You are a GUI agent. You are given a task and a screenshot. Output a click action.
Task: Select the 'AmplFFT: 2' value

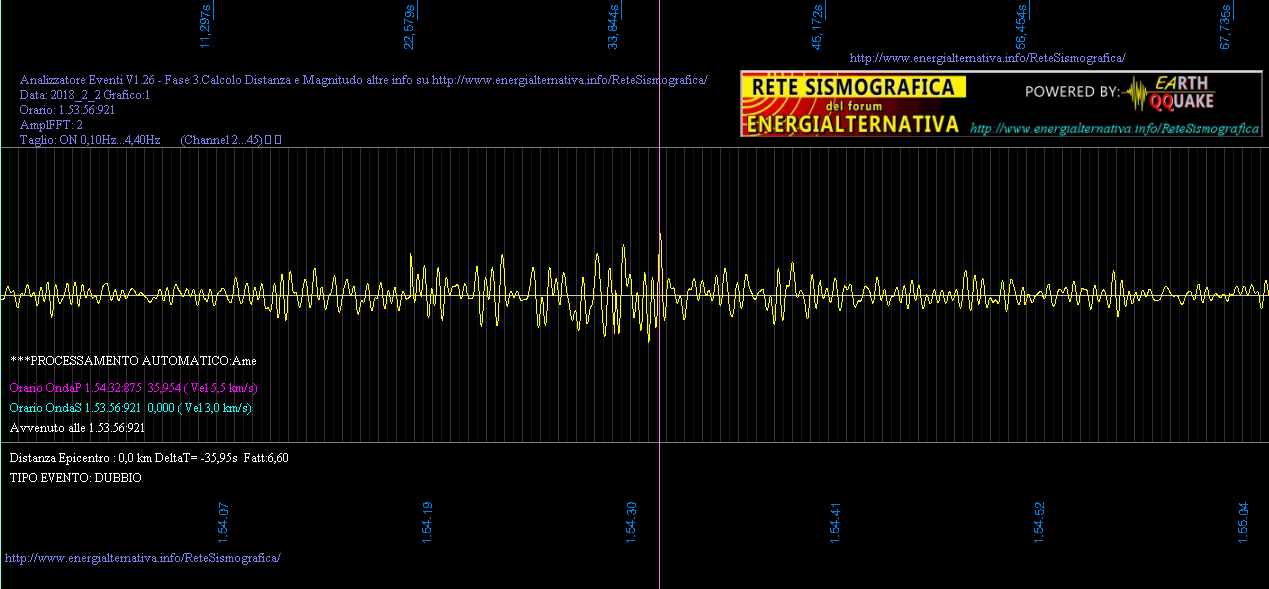(51, 125)
